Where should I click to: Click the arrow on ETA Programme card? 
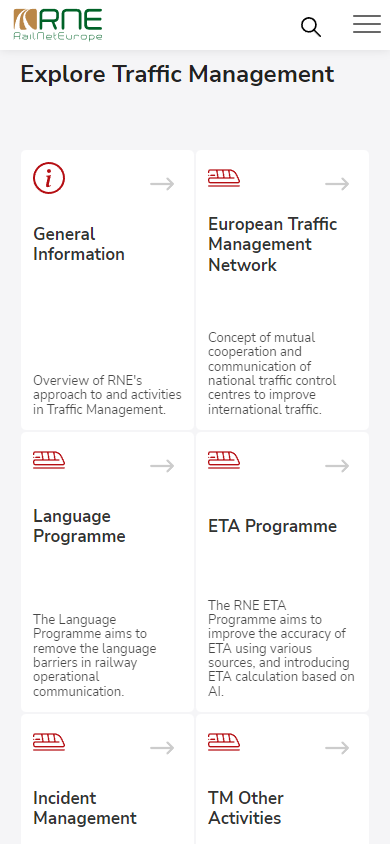[x=337, y=466]
